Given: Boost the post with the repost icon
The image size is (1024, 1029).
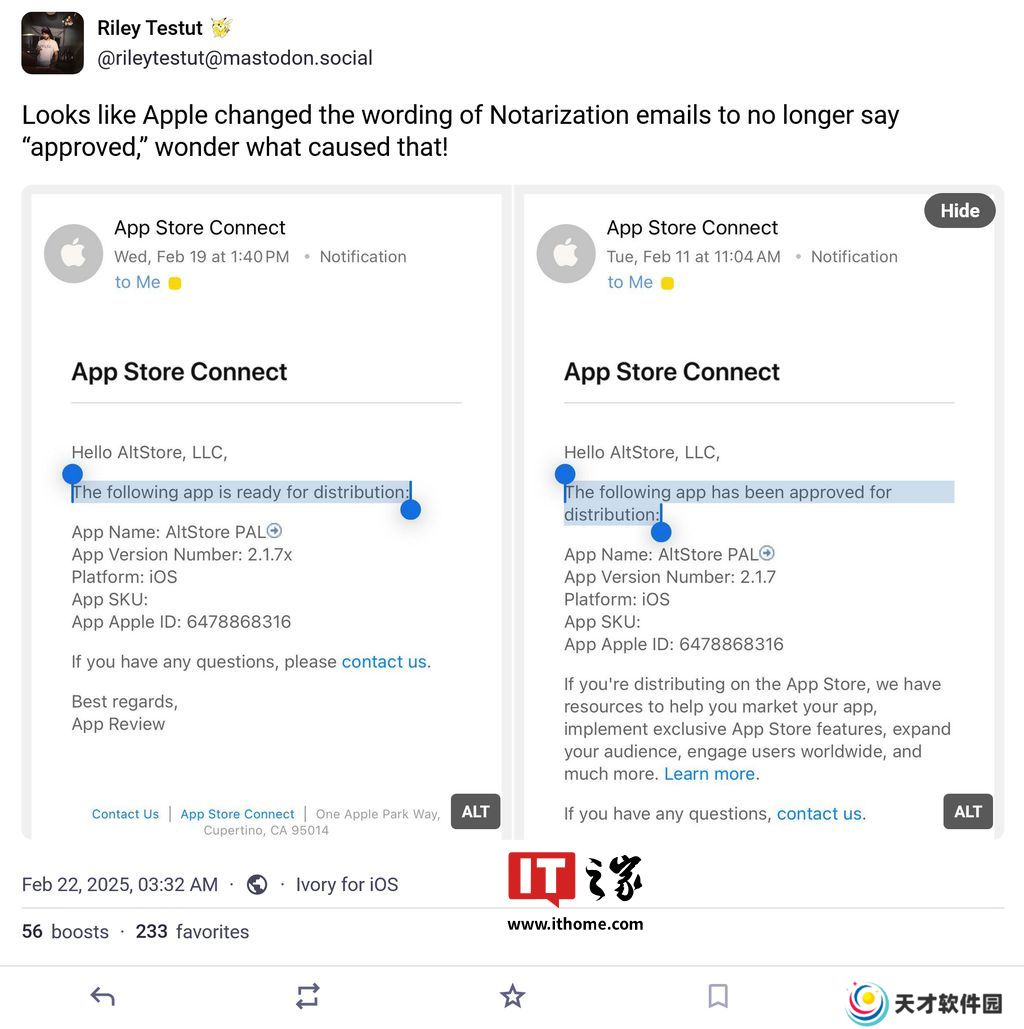Looking at the screenshot, I should point(307,996).
